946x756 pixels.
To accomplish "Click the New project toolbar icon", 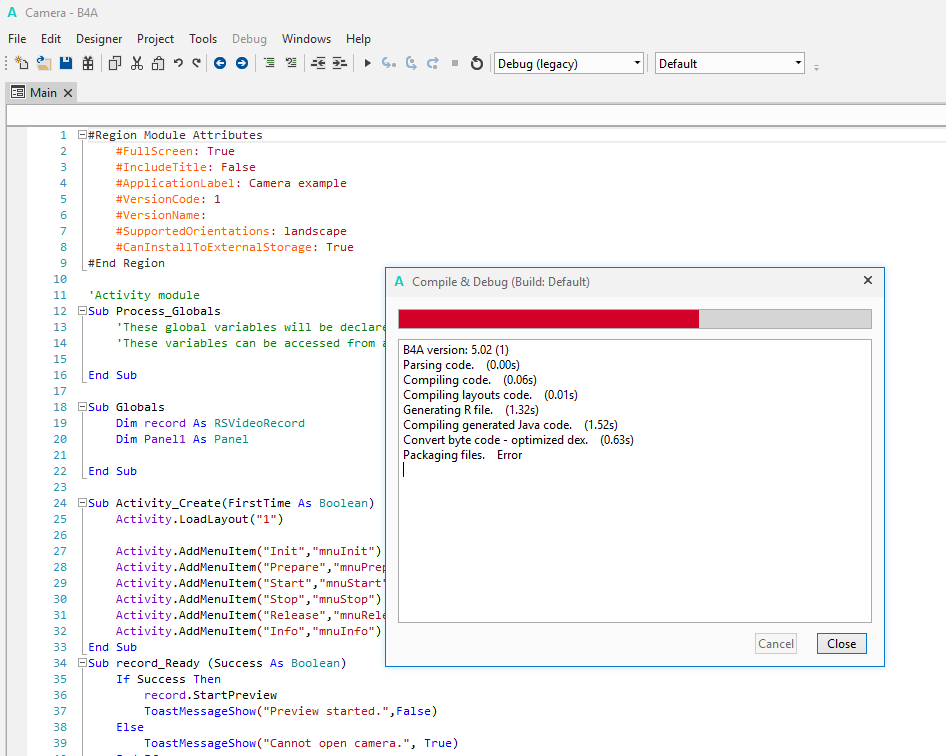I will (22, 63).
